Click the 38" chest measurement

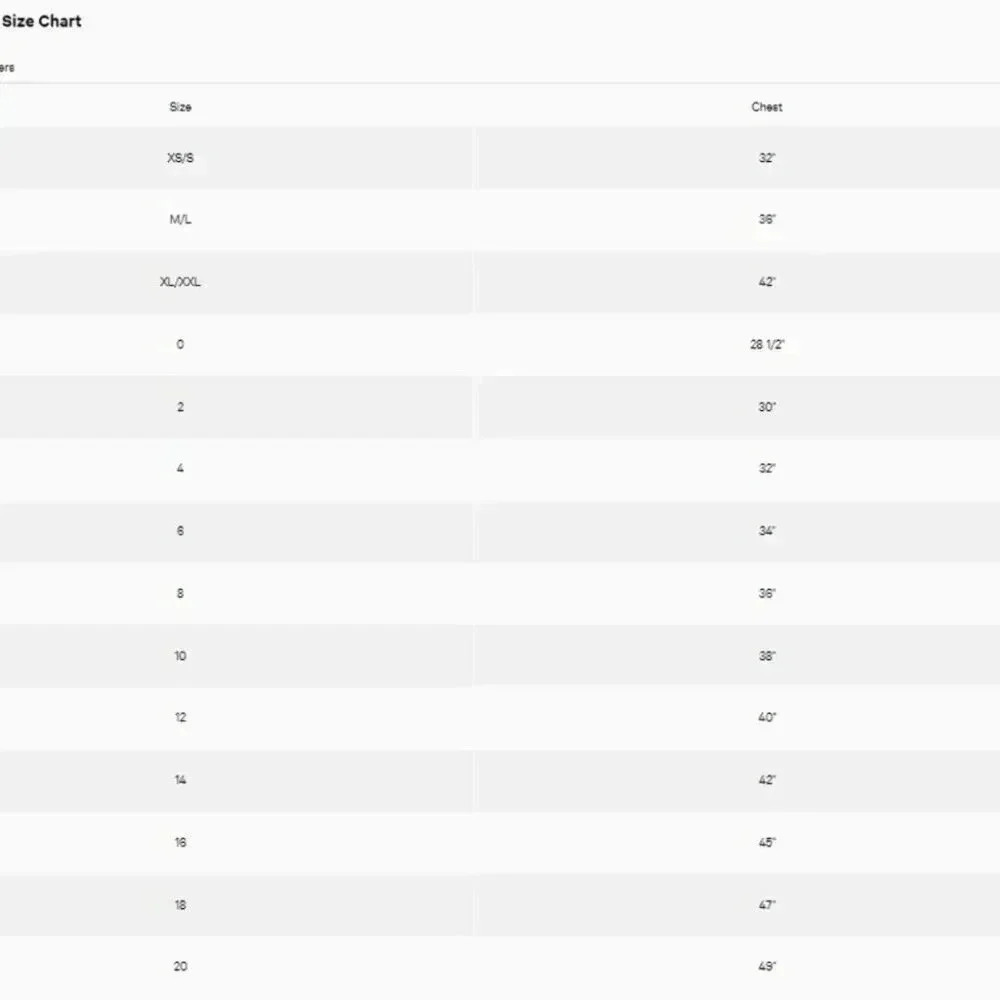767,656
